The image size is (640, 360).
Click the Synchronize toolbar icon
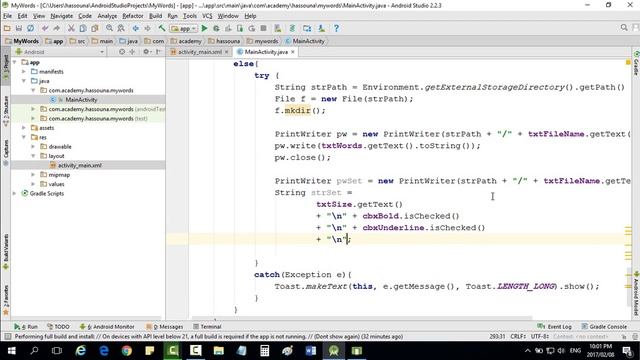pyautogui.click(x=31, y=28)
